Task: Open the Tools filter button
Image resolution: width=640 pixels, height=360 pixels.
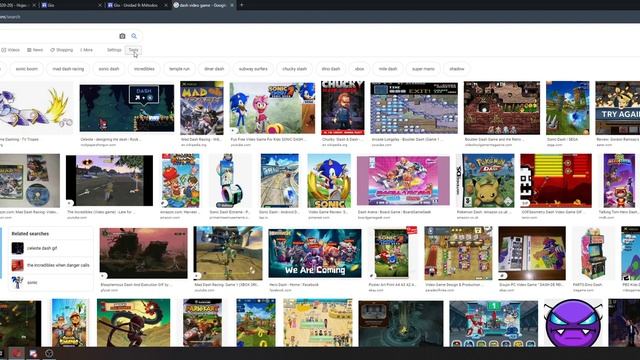Action: pyautogui.click(x=133, y=50)
